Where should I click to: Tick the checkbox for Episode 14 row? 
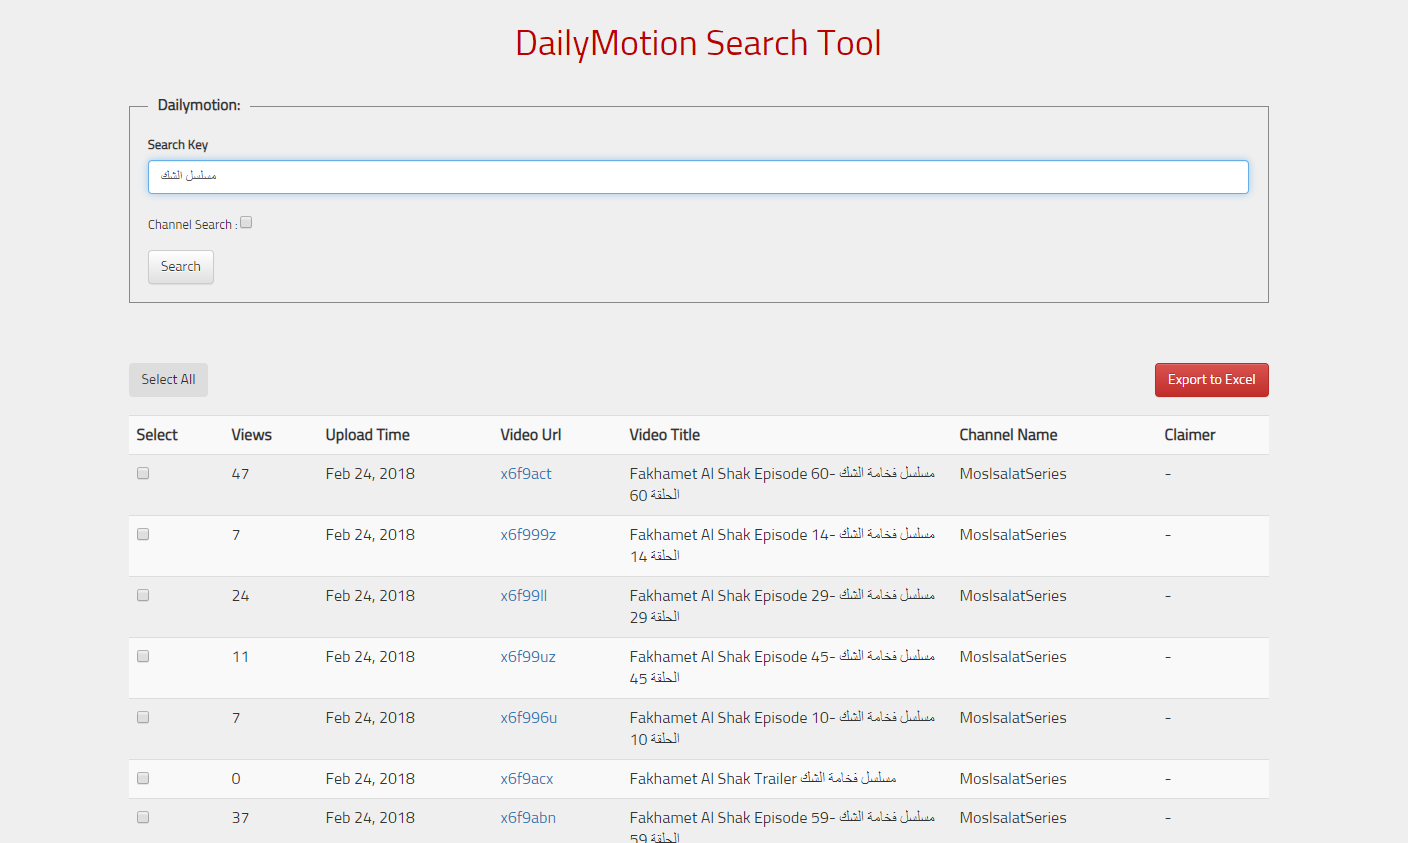tap(143, 534)
